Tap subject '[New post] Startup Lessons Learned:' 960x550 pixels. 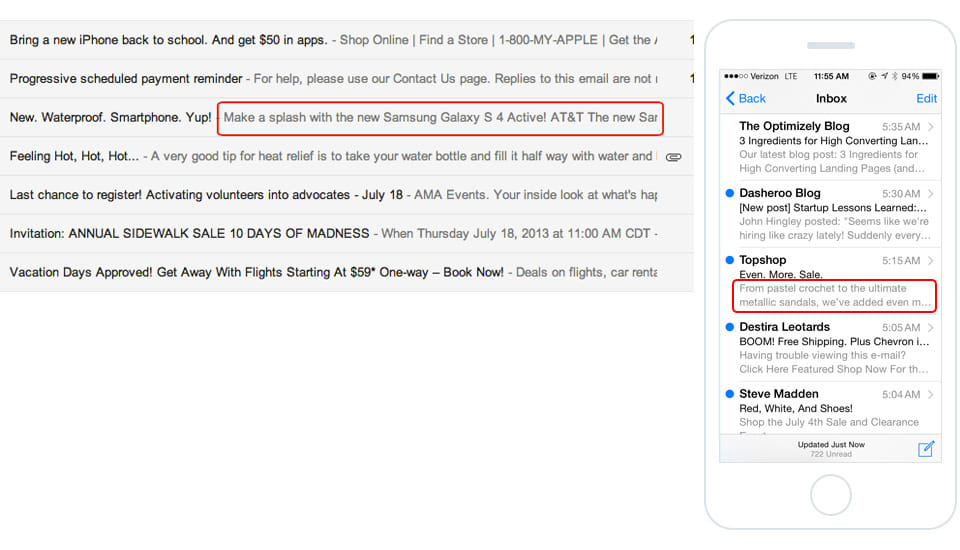pos(833,208)
